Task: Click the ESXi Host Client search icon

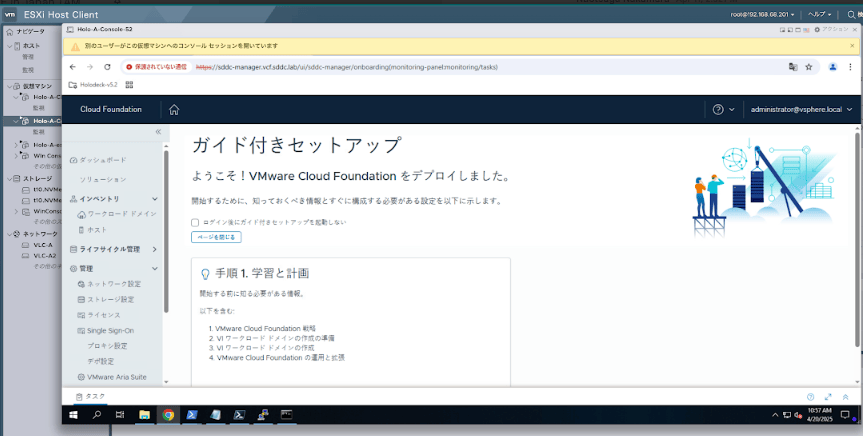Action: pos(851,14)
